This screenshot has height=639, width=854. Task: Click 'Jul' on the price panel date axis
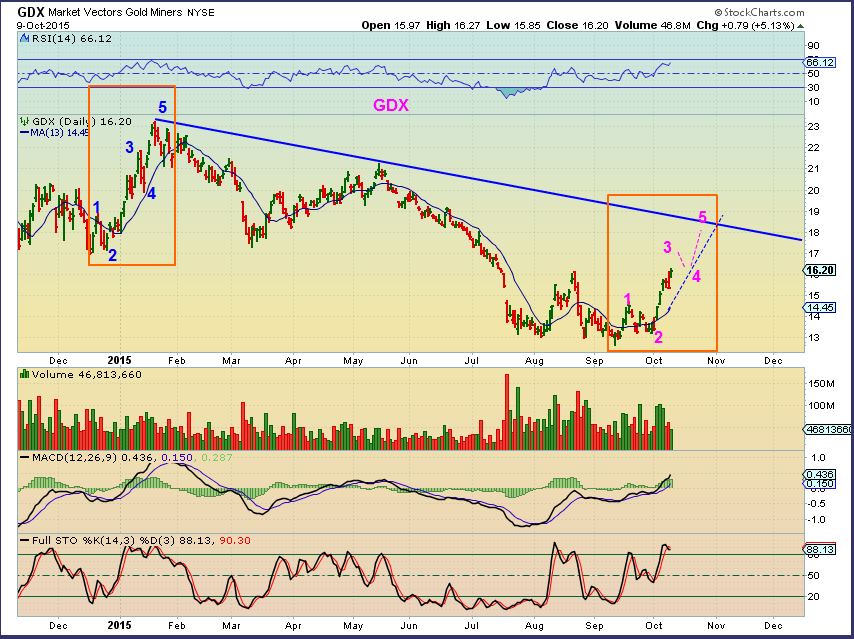coord(472,361)
